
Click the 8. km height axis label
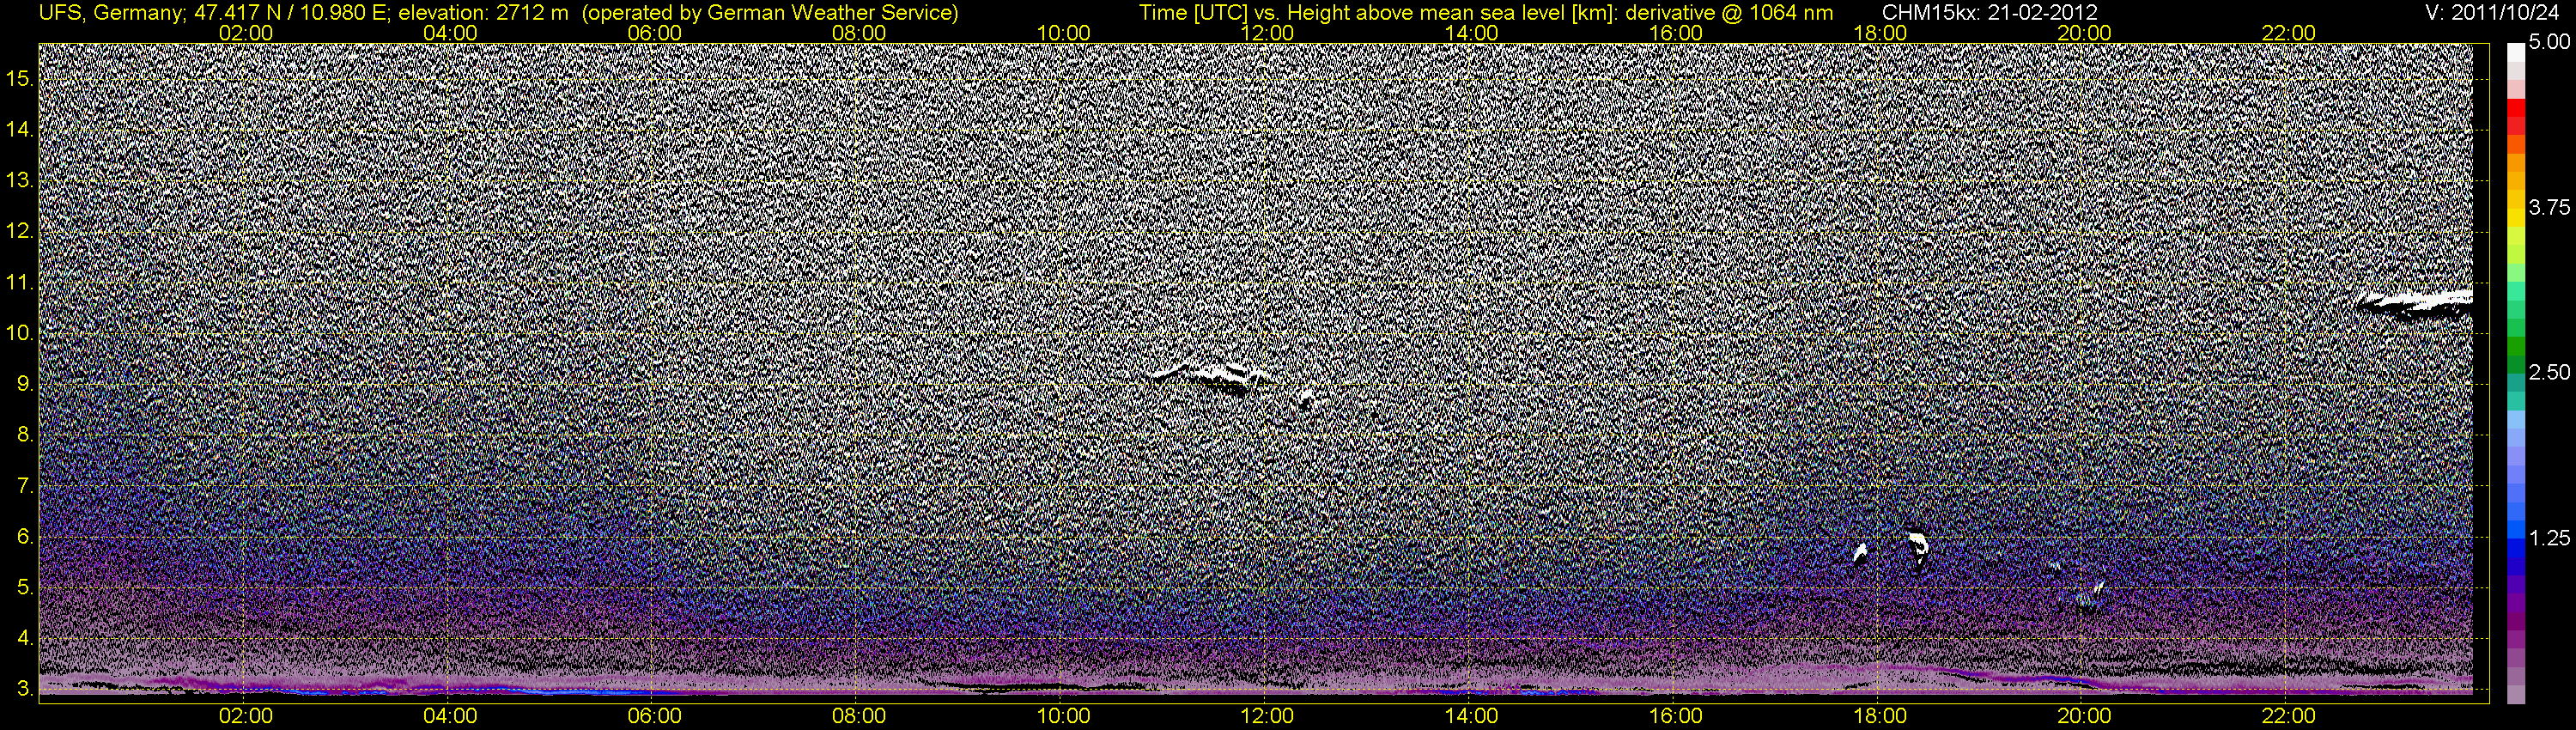point(24,435)
